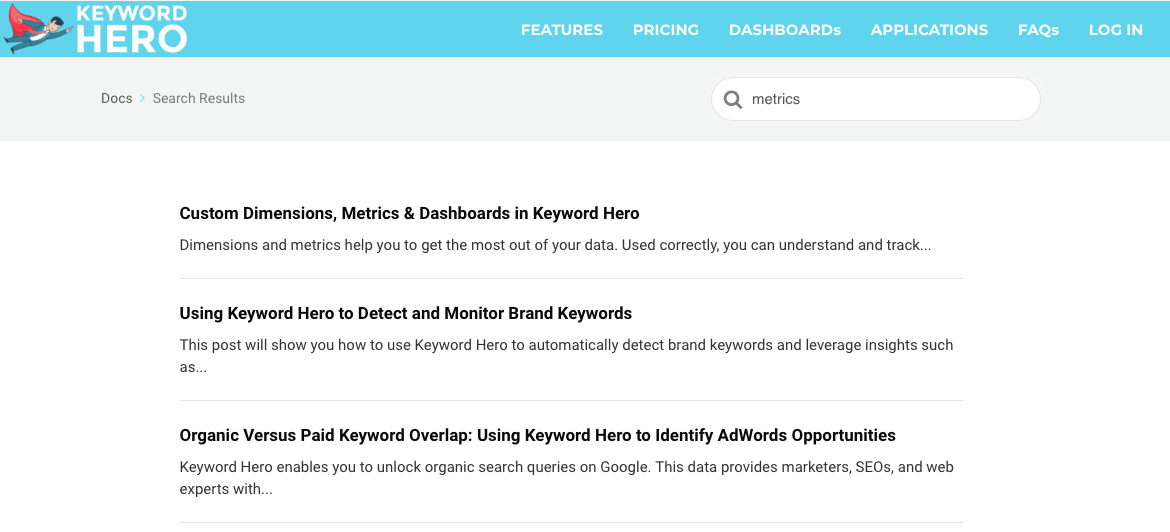This screenshot has height=532, width=1170.
Task: Focus the search field containing metrics
Action: pyautogui.click(x=875, y=99)
